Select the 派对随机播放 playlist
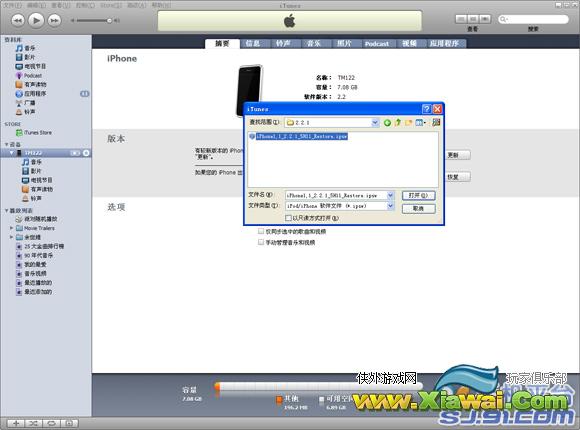Viewport: 580px width, 430px height. coord(36,219)
